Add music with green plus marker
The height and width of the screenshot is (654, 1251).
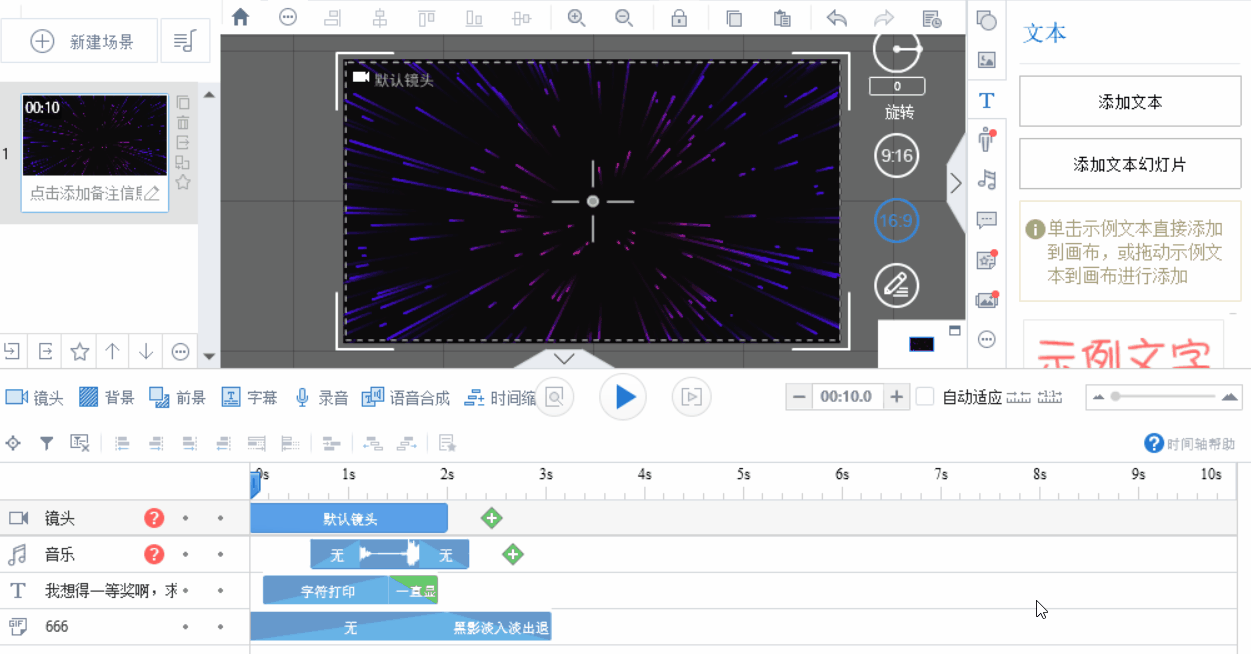tap(512, 554)
